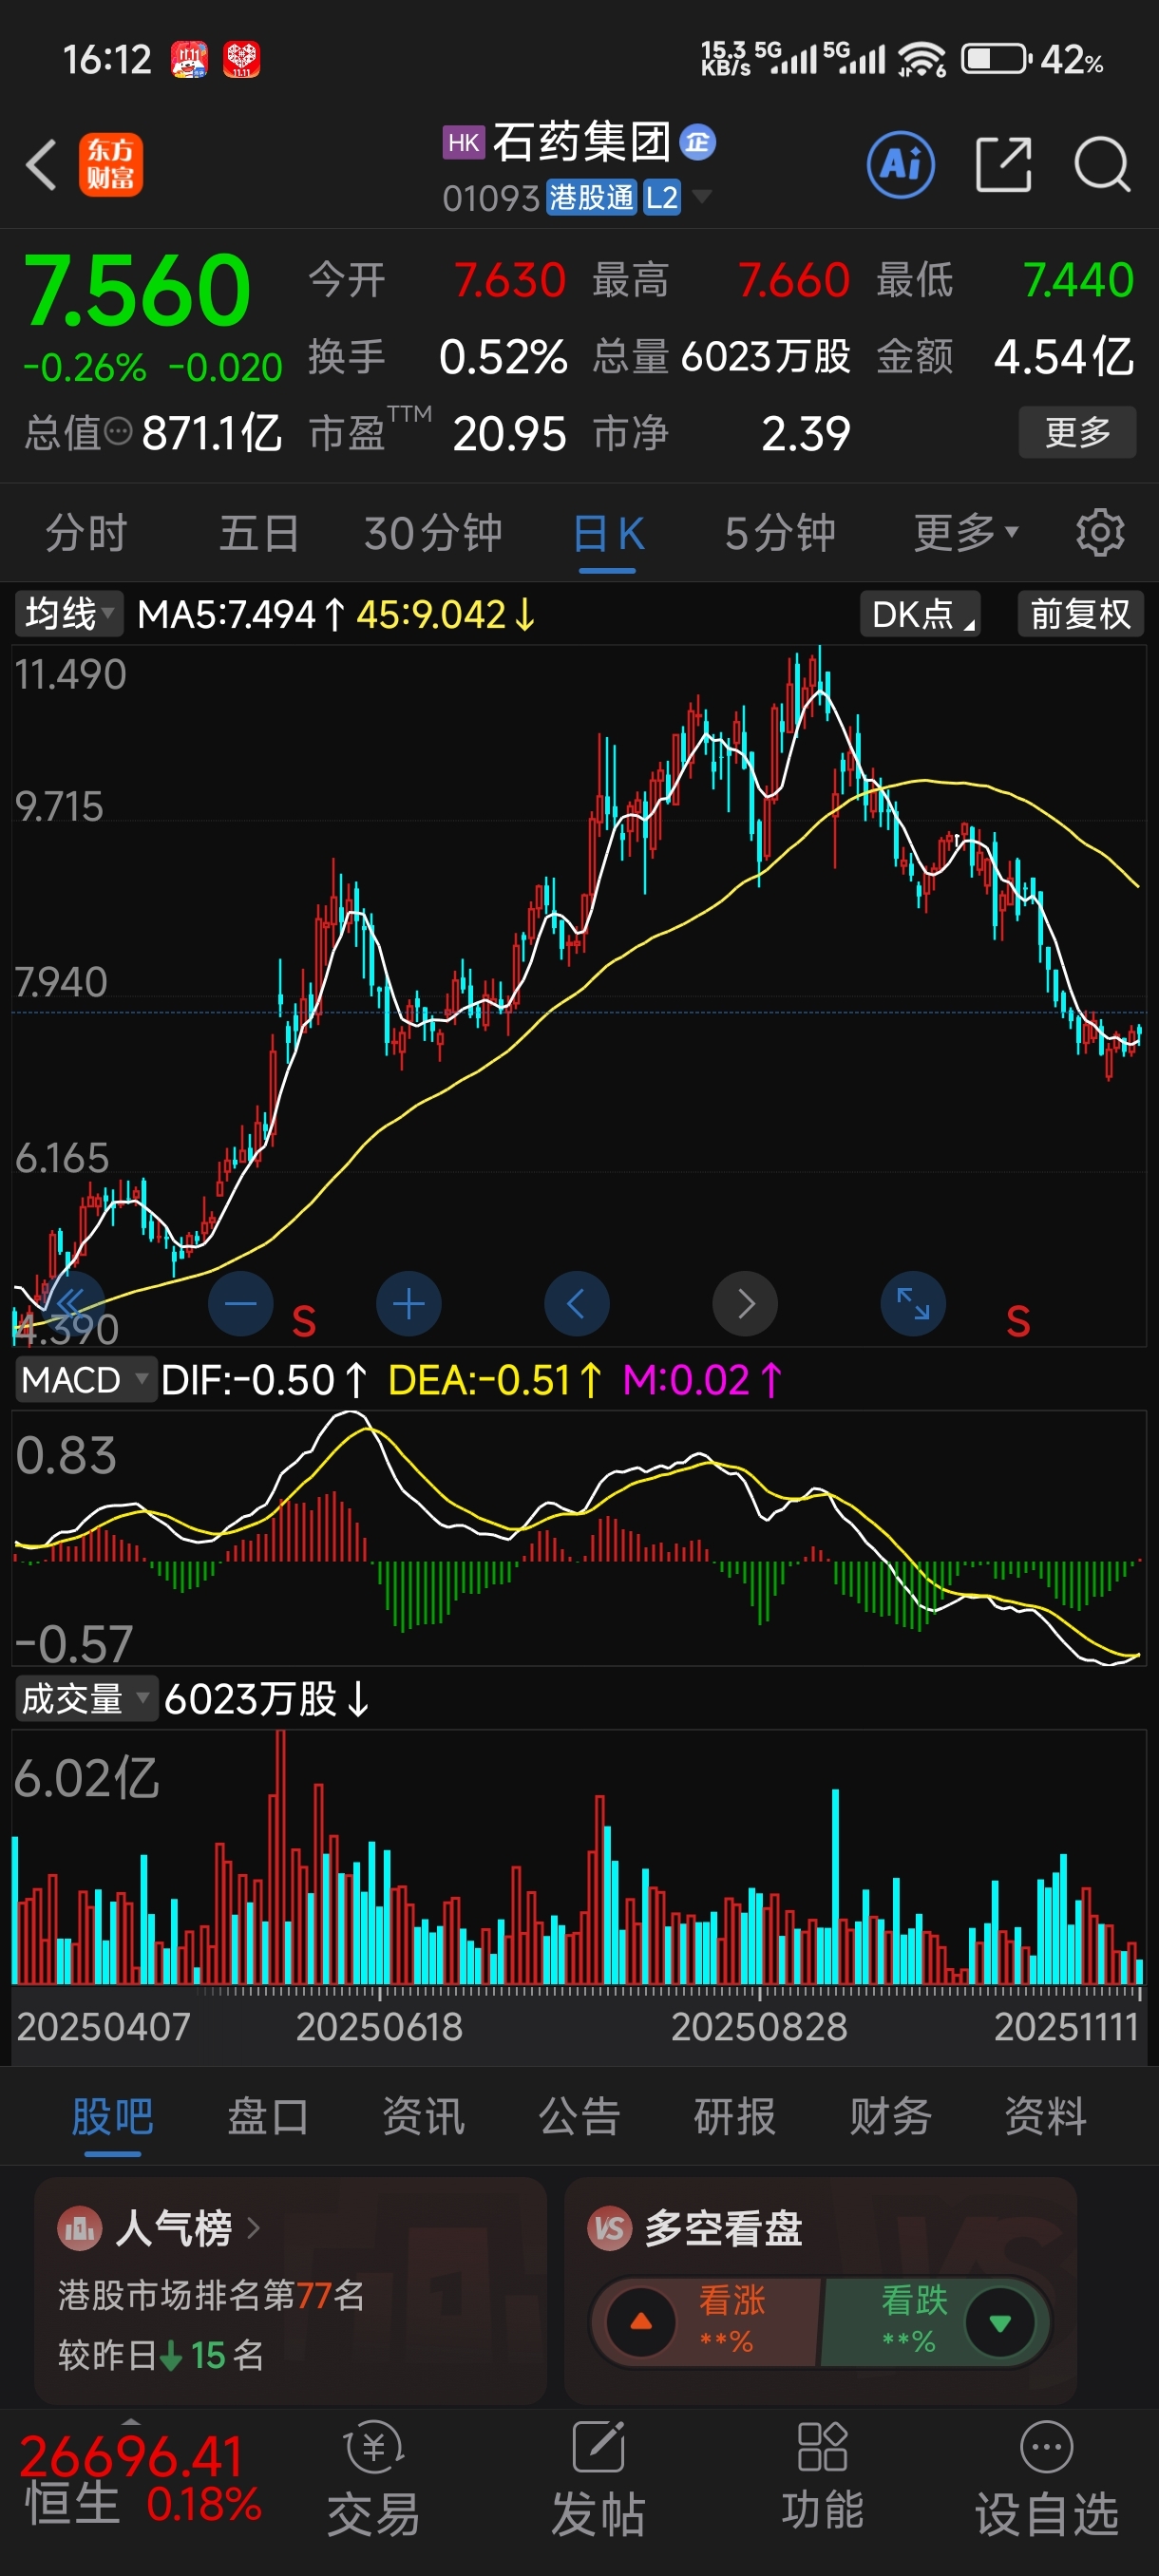Image resolution: width=1159 pixels, height=2576 pixels.
Task: Tap the 20250828 date label
Action: tap(759, 2027)
